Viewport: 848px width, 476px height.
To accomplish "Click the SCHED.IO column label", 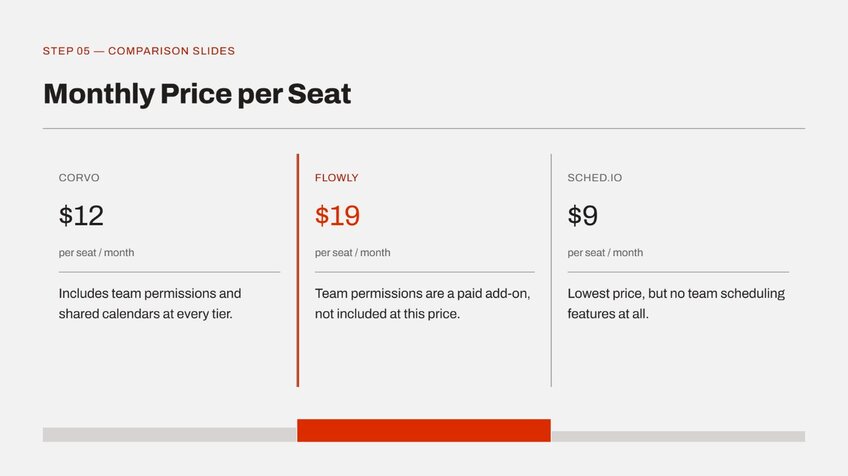I will (x=594, y=177).
